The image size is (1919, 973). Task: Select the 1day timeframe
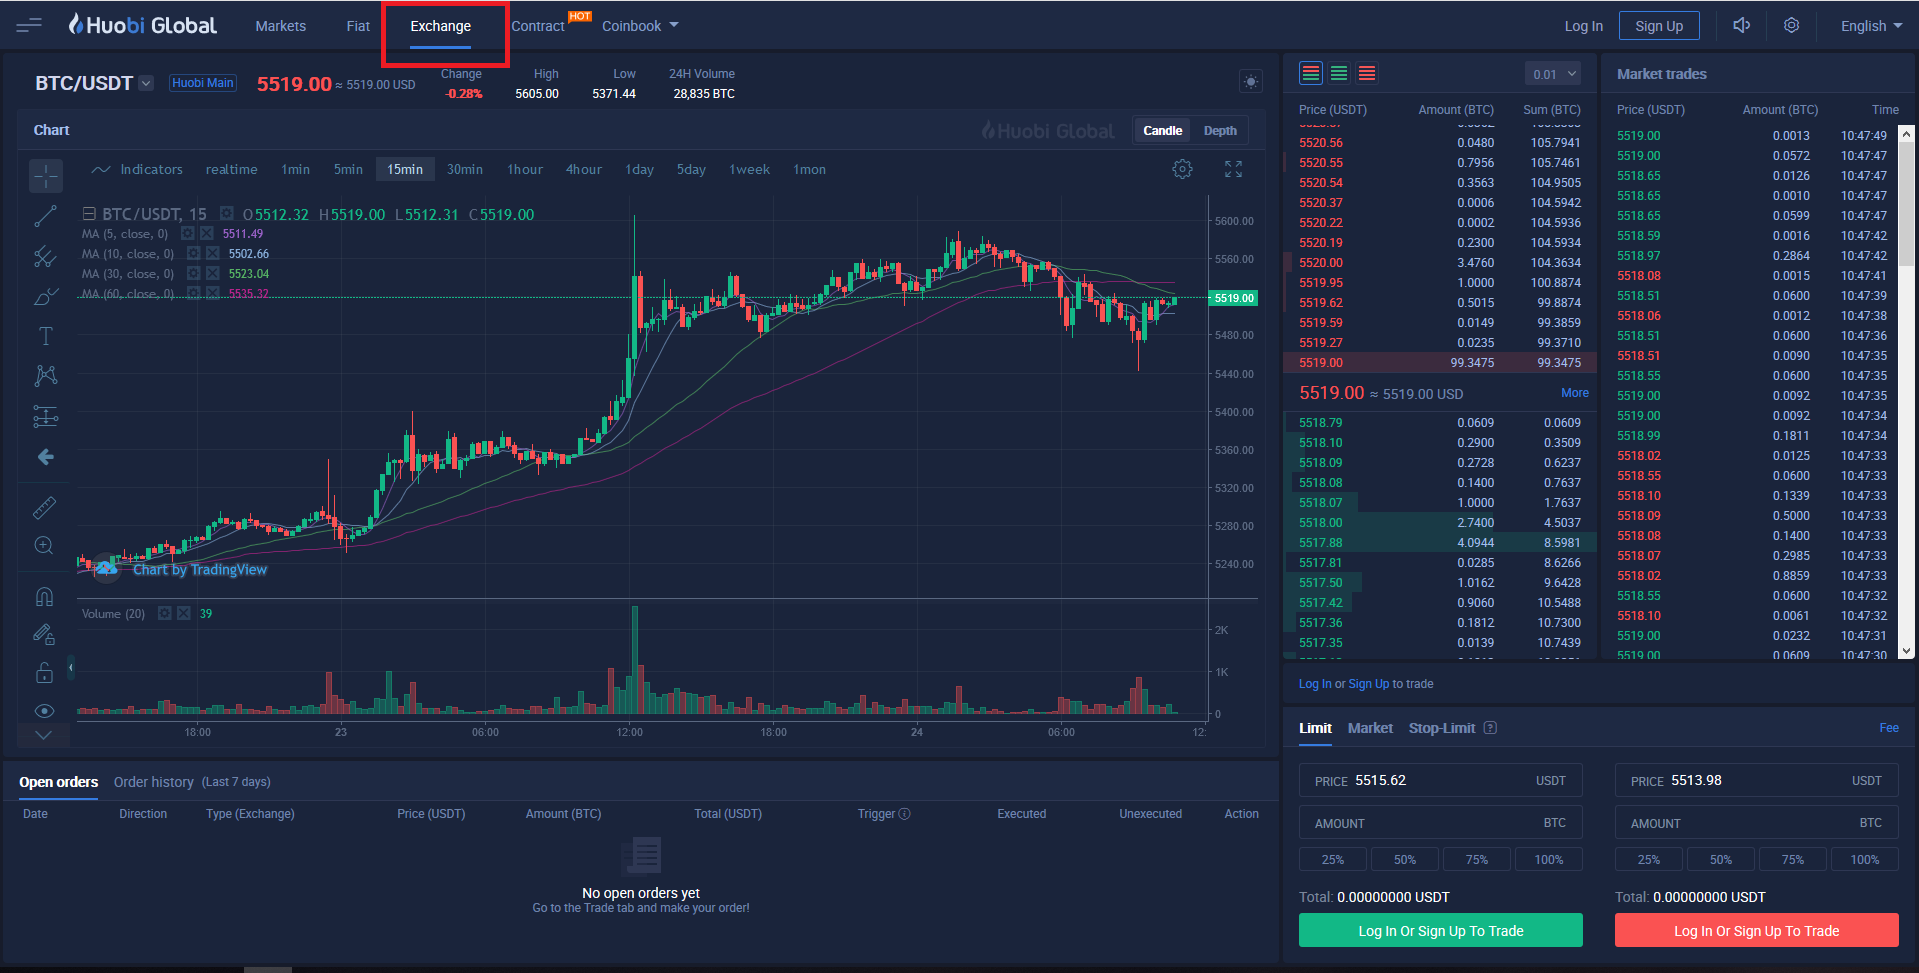[x=639, y=169]
